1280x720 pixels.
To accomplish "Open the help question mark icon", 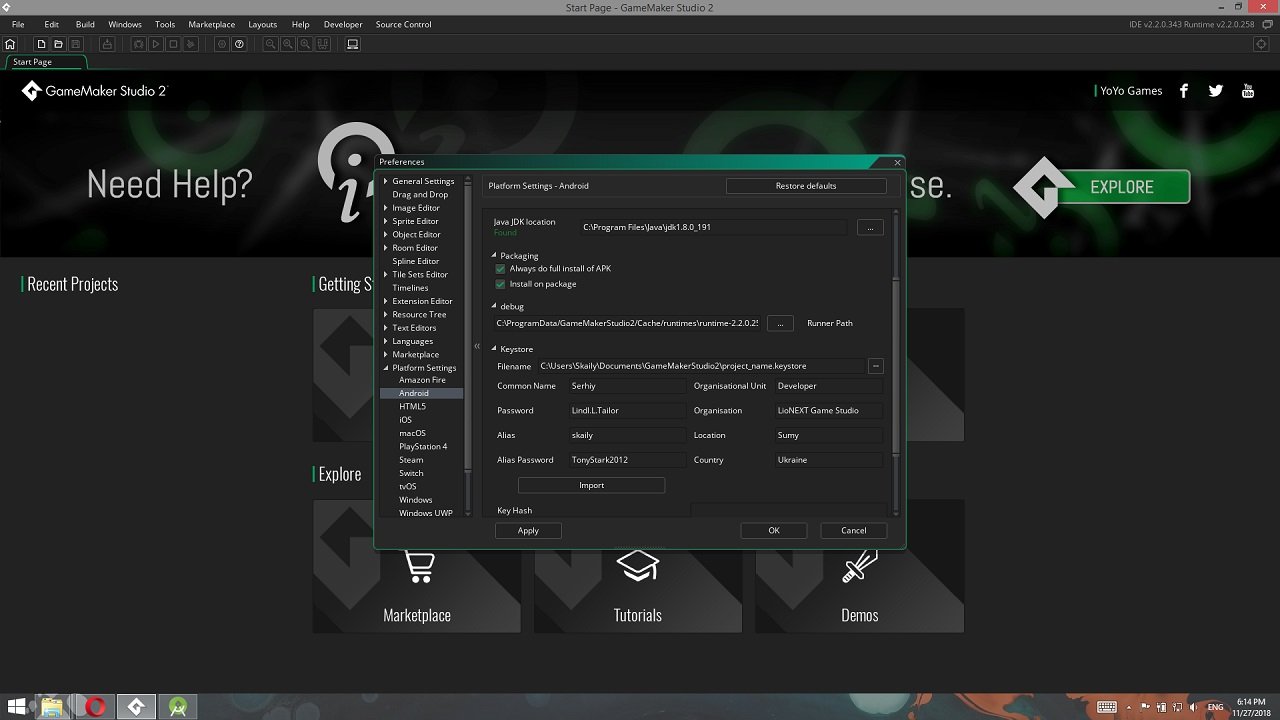I will click(239, 44).
